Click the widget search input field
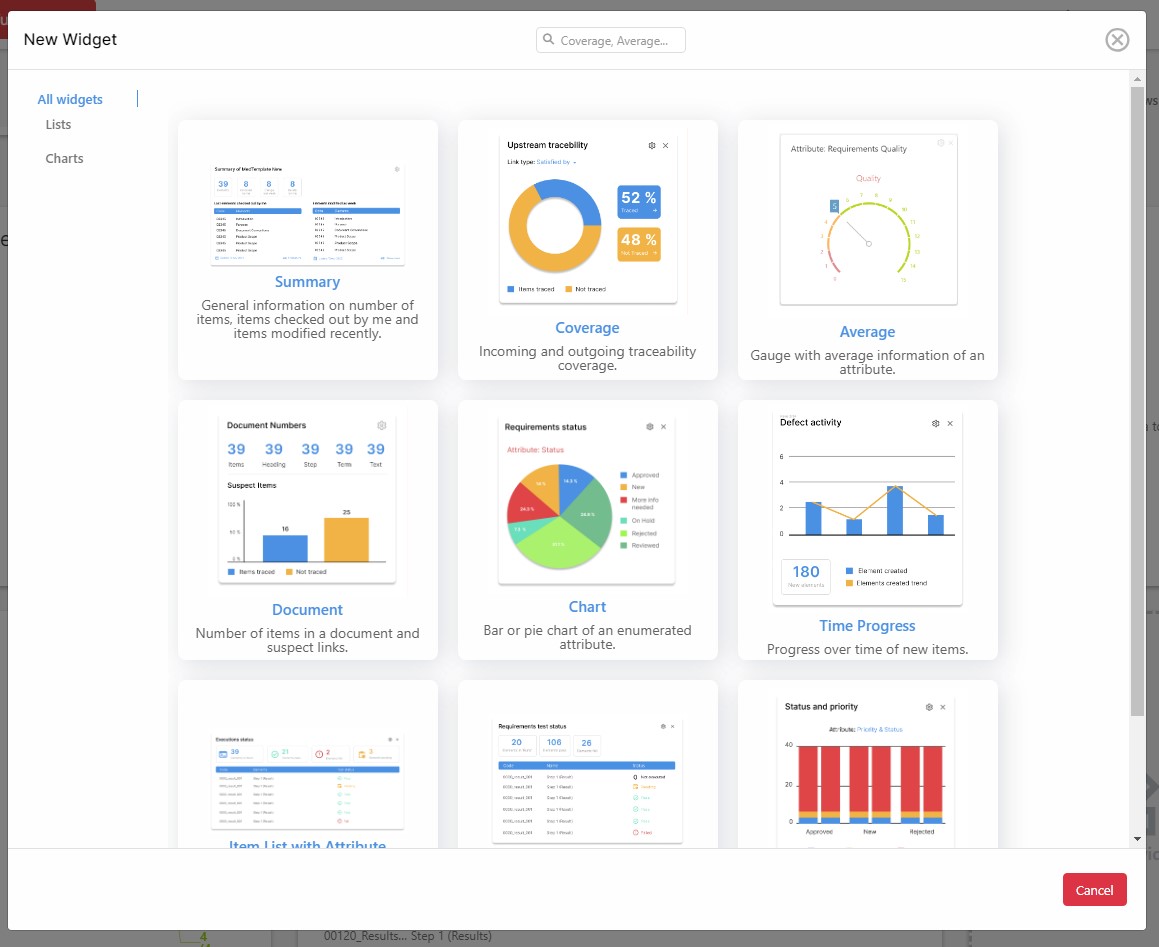The width and height of the screenshot is (1159, 947). 611,40
